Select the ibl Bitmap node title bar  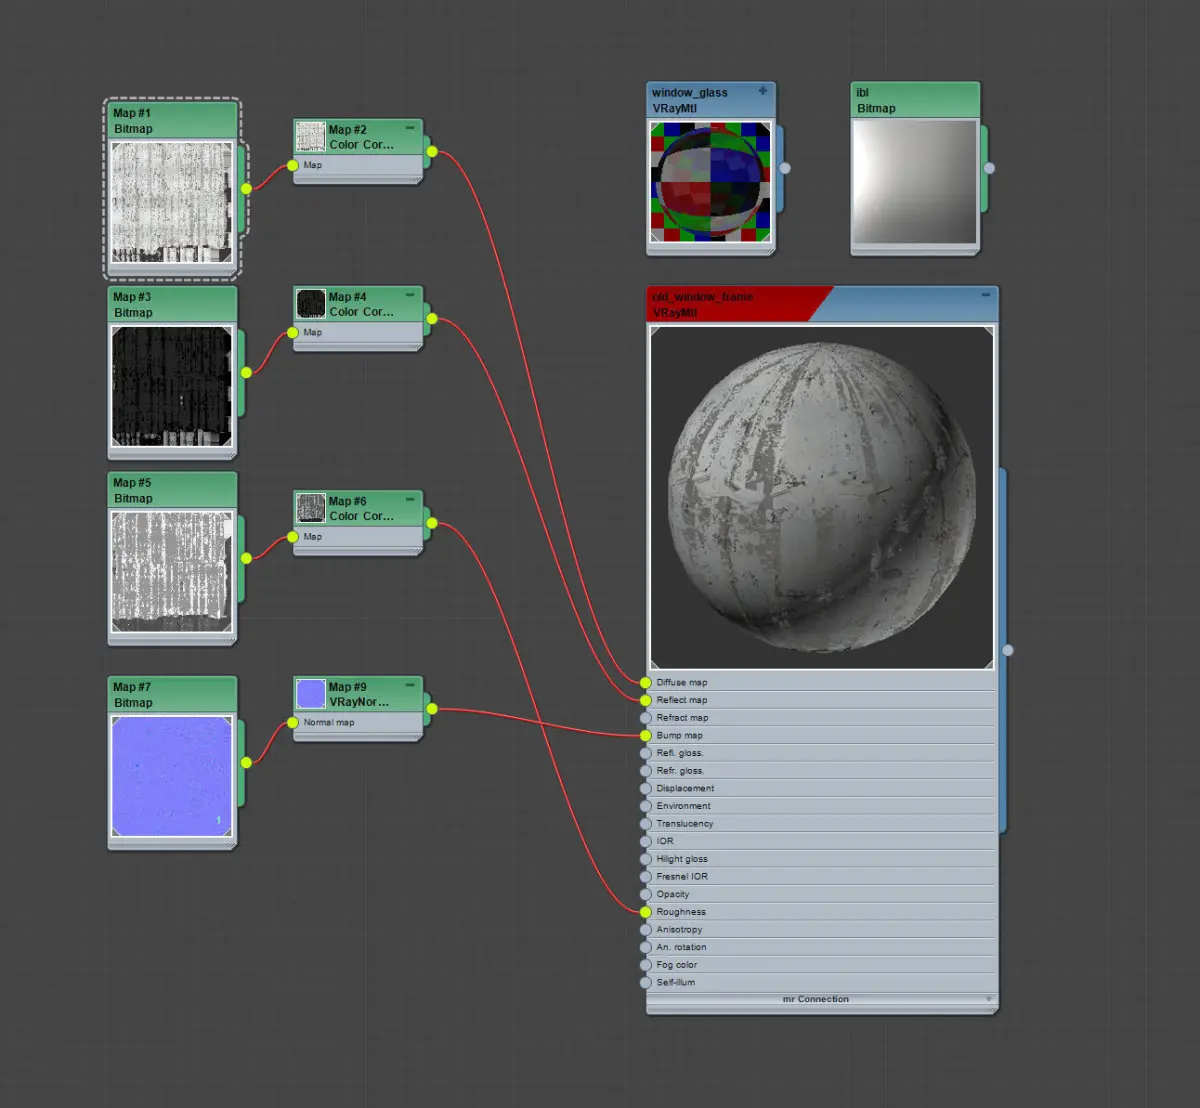coord(914,100)
